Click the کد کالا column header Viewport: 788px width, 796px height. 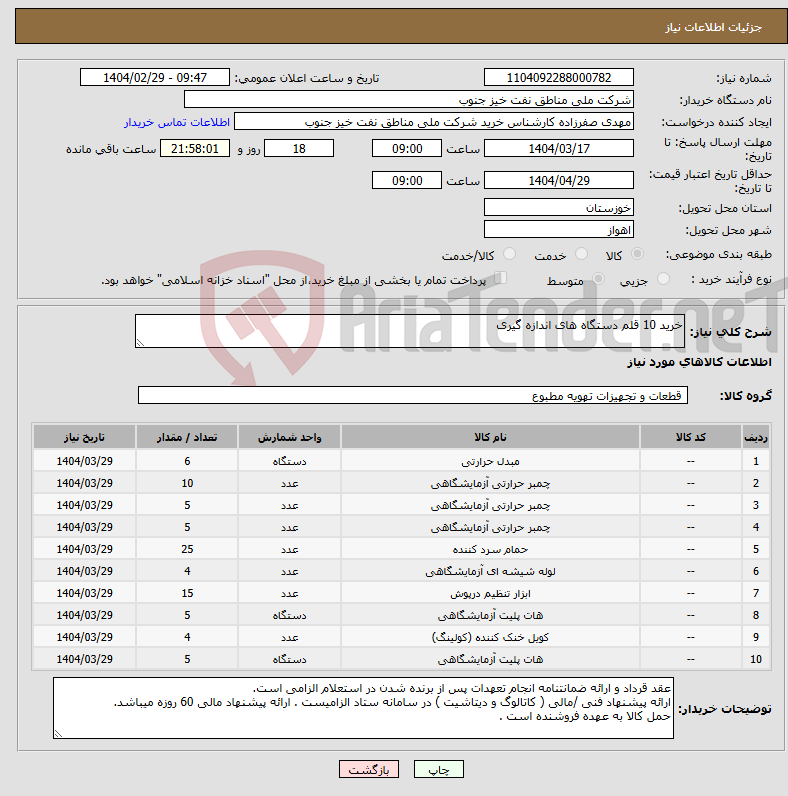(x=691, y=437)
